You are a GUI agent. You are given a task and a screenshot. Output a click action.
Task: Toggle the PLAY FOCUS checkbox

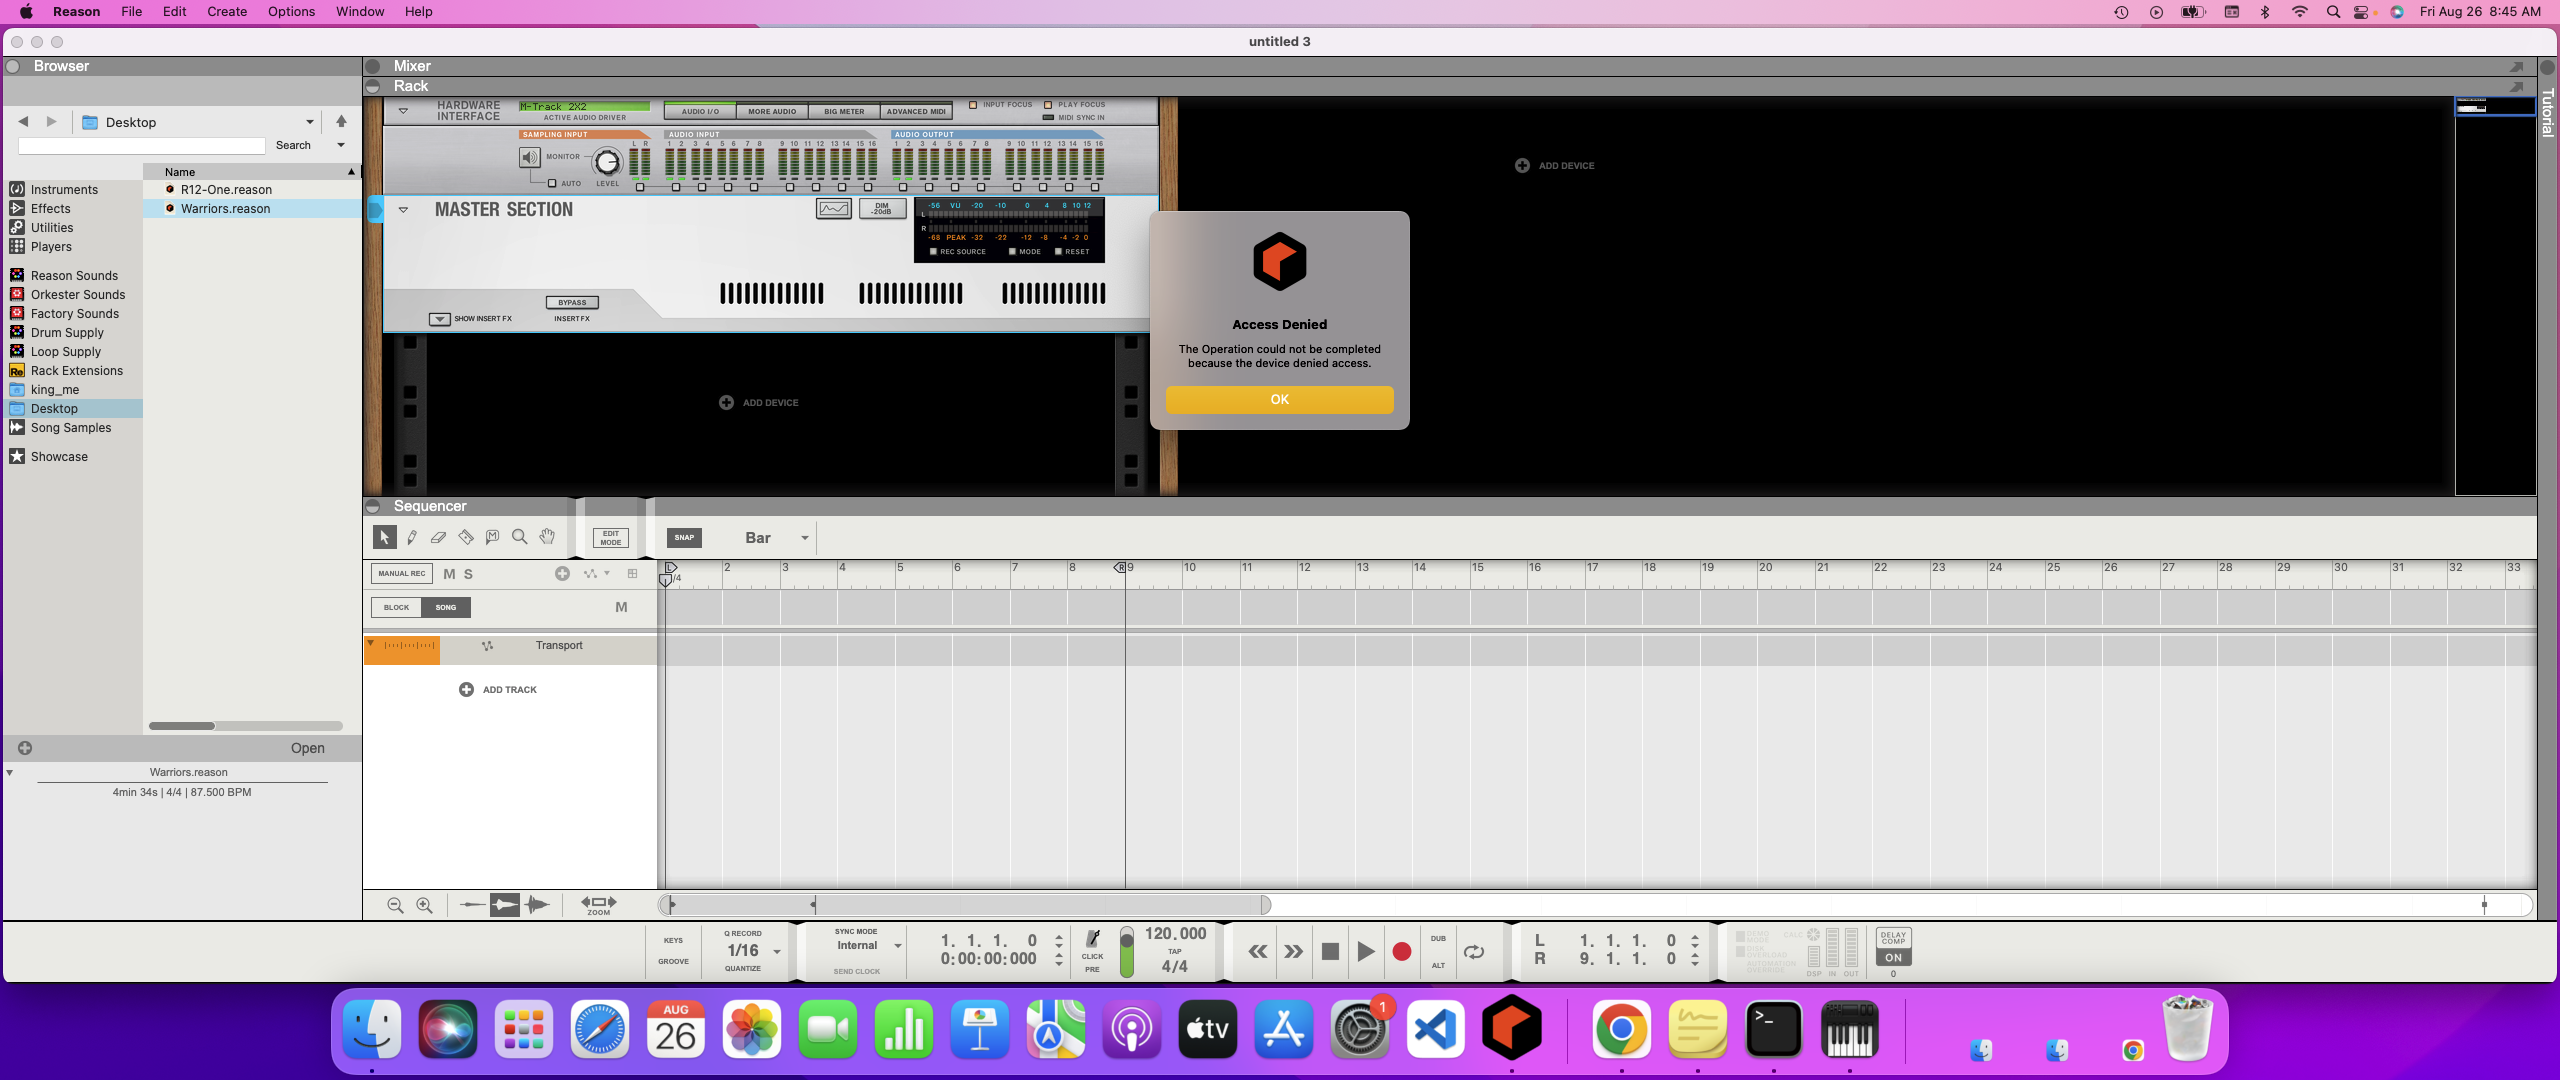[x=1048, y=105]
